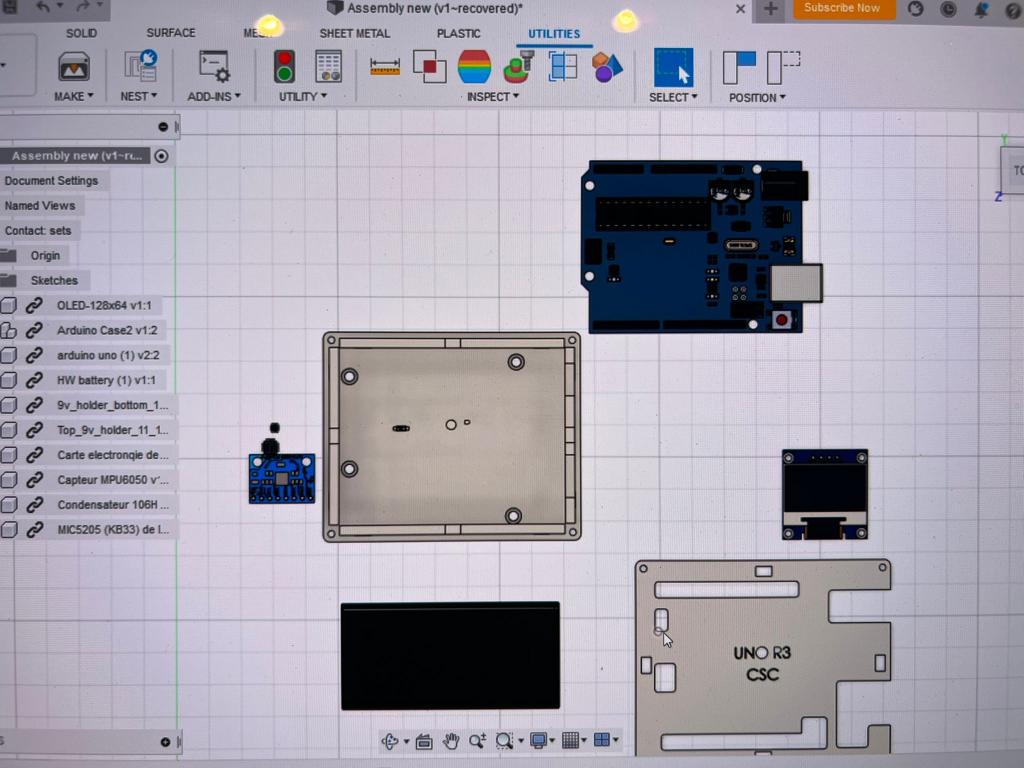Activate the Pan tool in the navigation bar
Viewport: 1024px width, 768px height.
[x=451, y=741]
